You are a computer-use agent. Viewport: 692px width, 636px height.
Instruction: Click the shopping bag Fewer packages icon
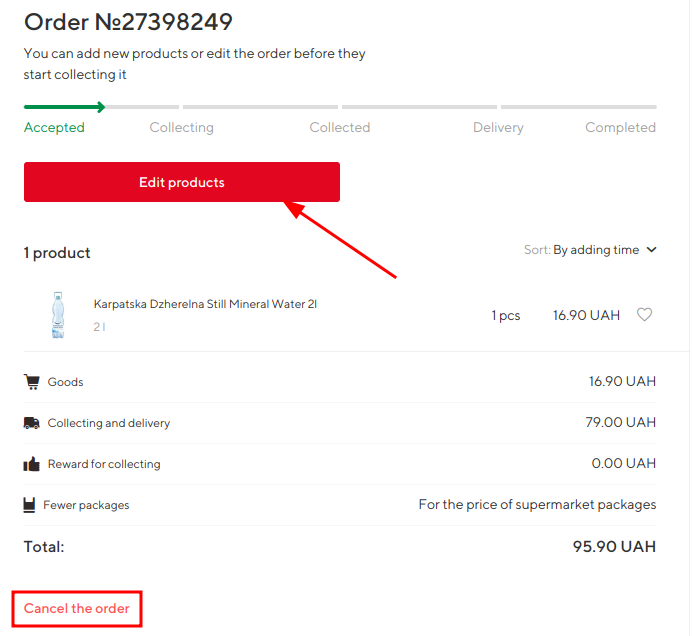(30, 505)
